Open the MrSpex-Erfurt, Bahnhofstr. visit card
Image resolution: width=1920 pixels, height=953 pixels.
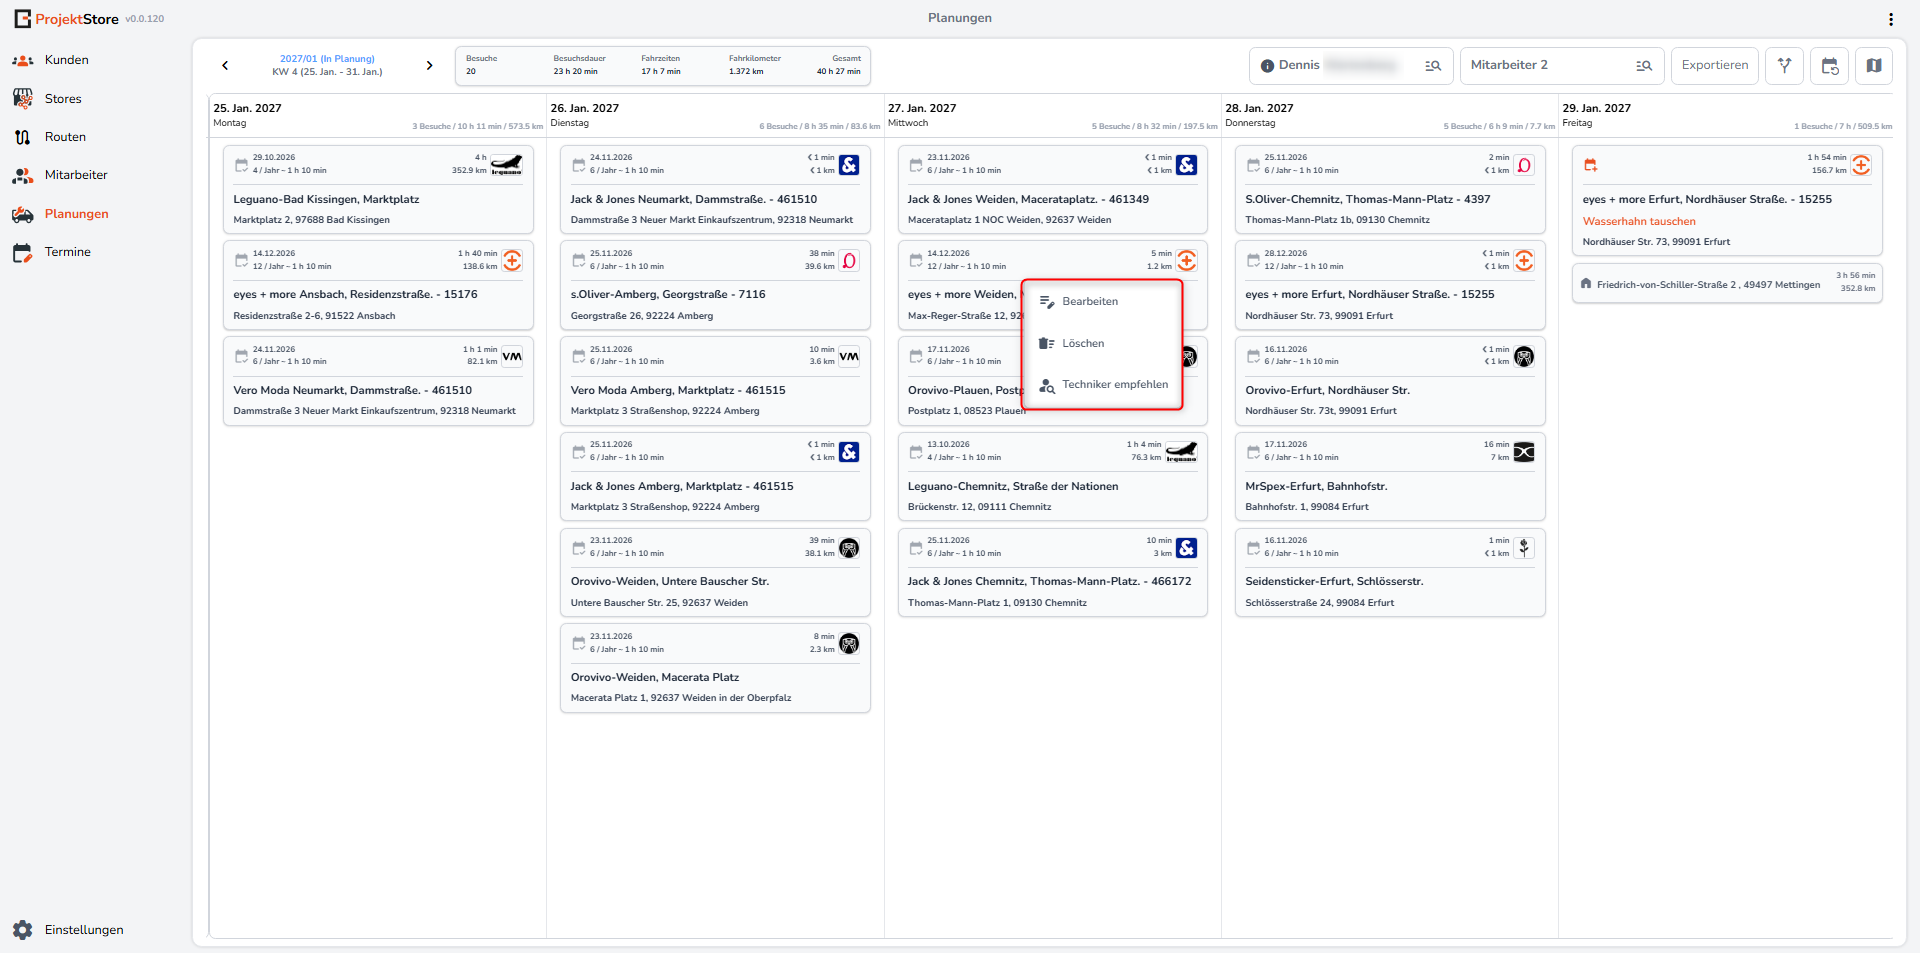[x=1389, y=476]
